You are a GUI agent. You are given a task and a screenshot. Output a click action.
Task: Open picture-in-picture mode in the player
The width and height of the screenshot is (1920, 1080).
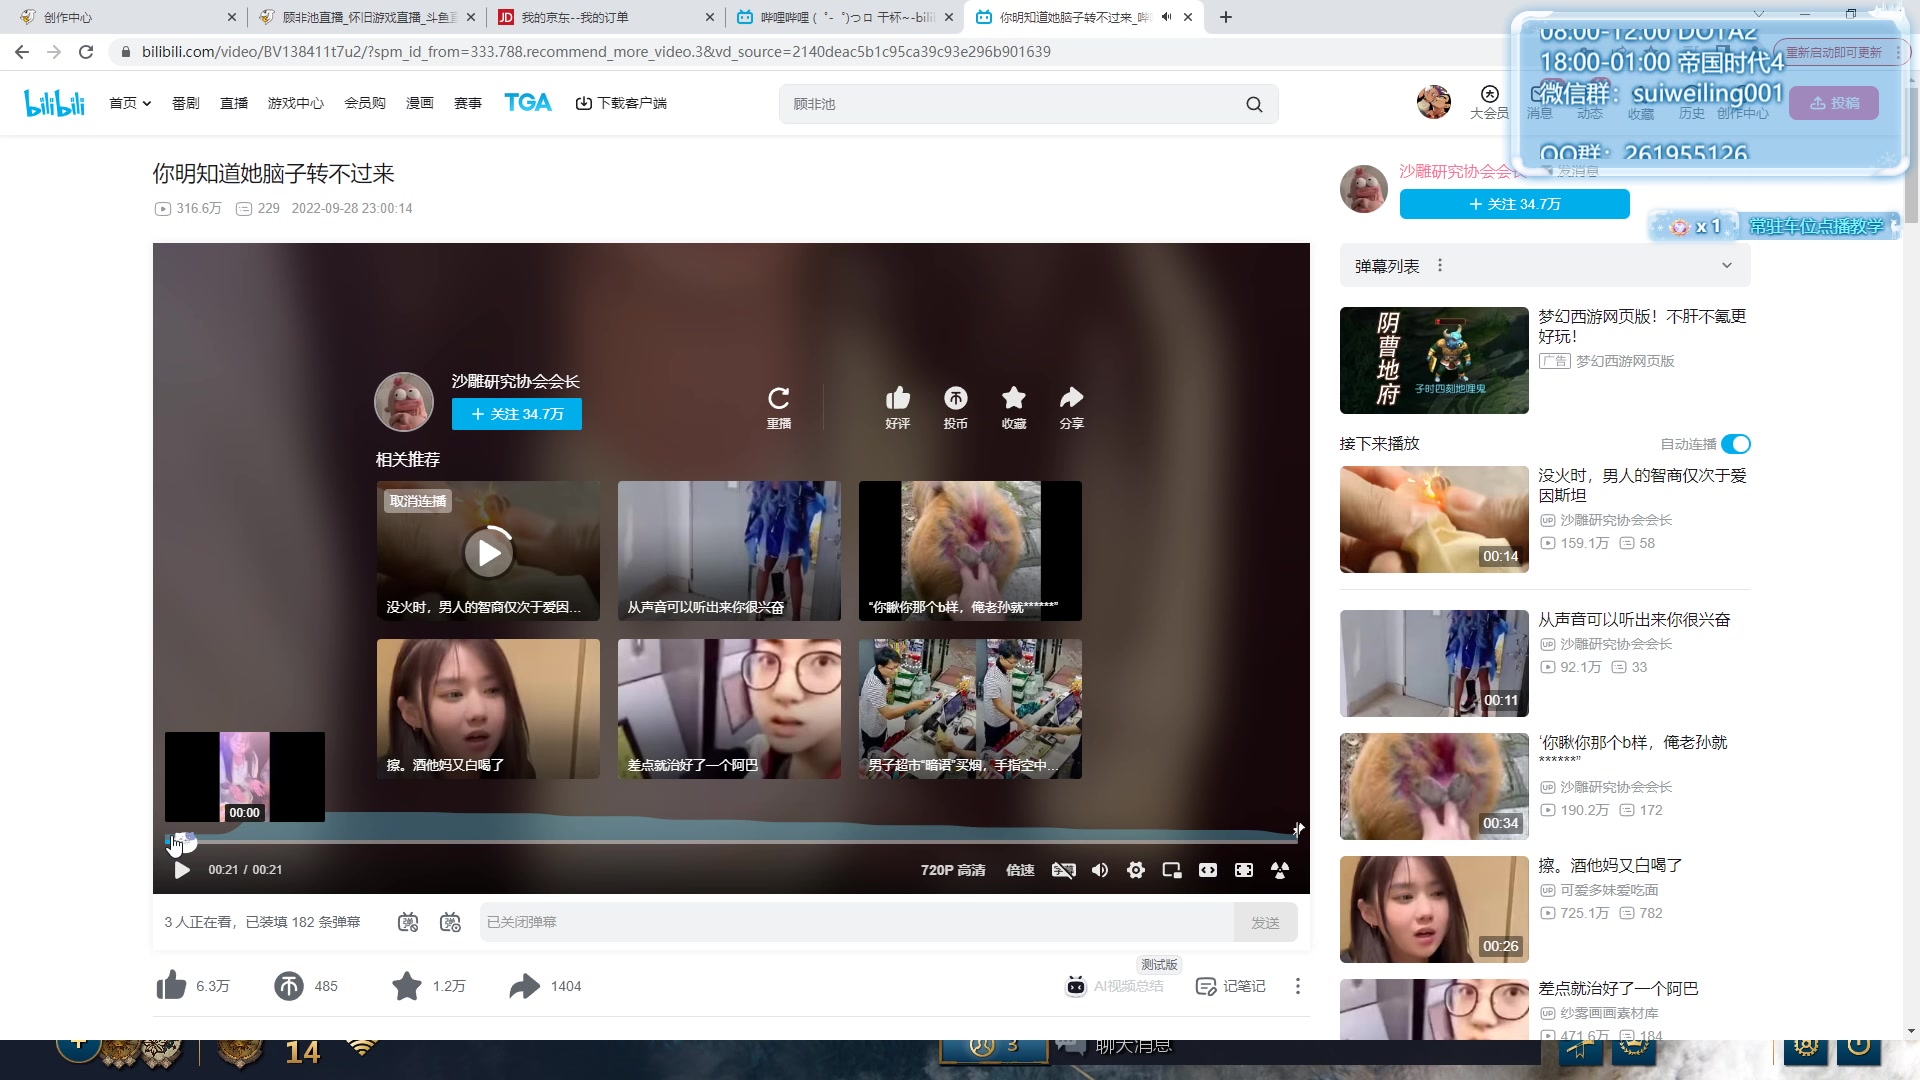point(1171,870)
